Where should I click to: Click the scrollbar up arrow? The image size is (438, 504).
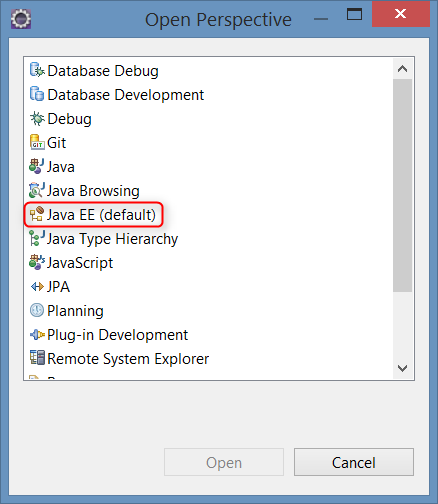coord(402,69)
